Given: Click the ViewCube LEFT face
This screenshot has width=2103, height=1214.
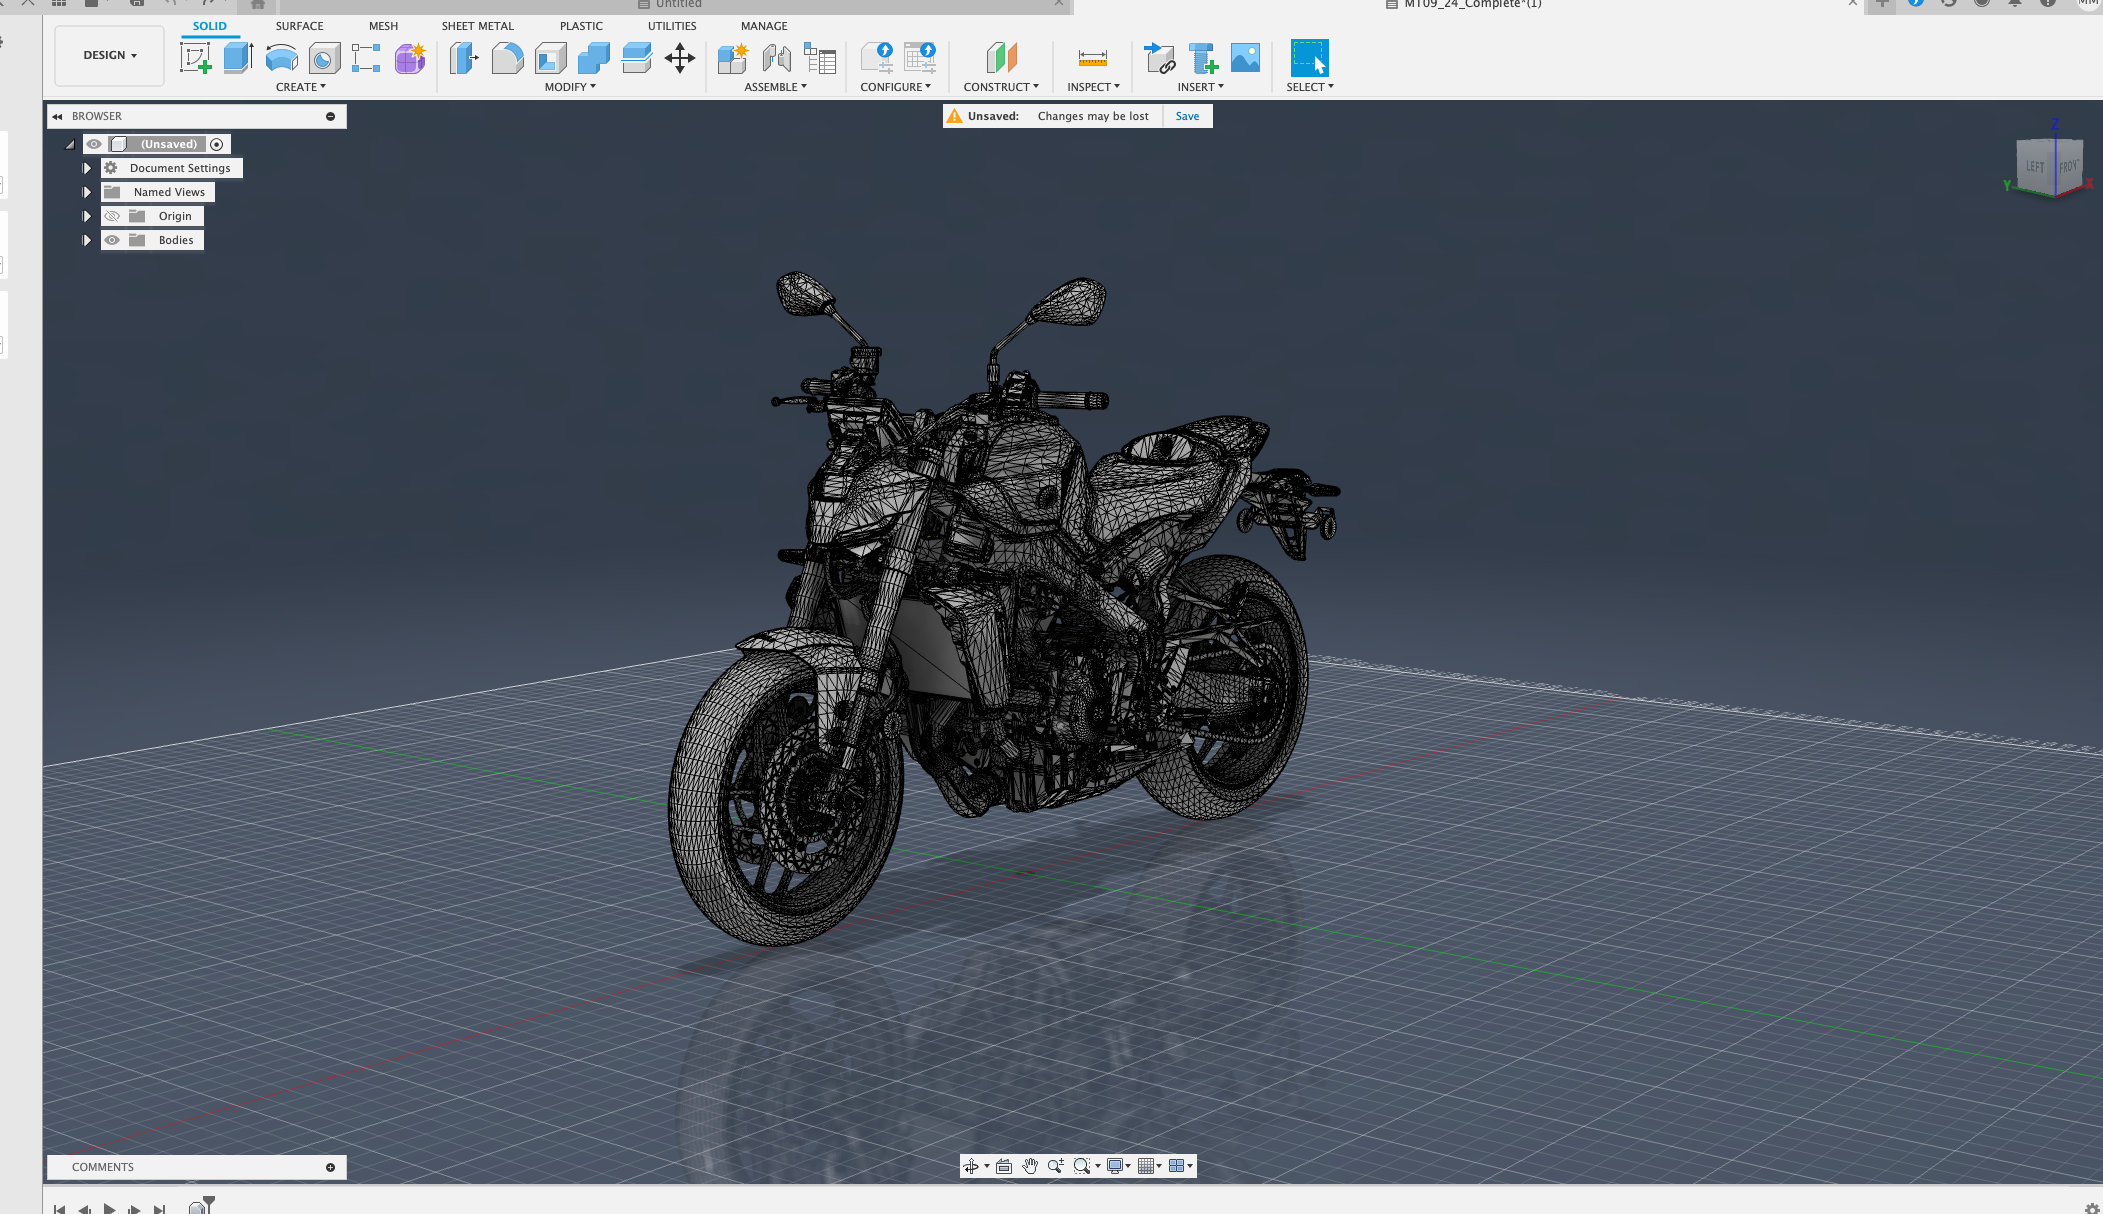Looking at the screenshot, I should pos(2034,167).
